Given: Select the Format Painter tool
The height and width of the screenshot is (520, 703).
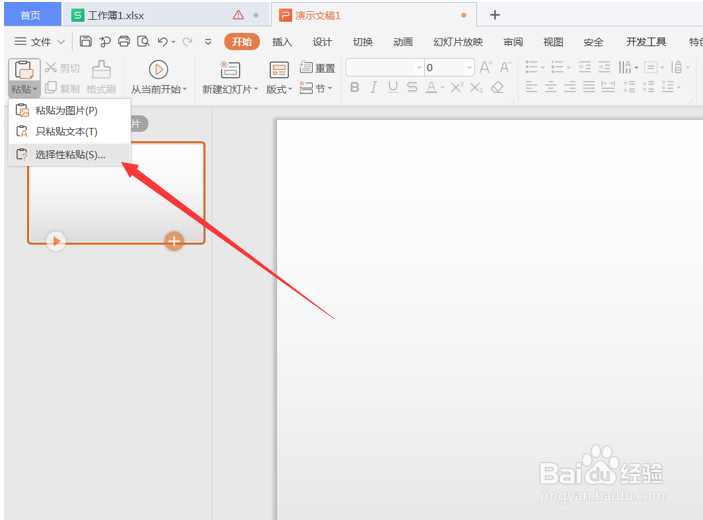Looking at the screenshot, I should [x=101, y=78].
